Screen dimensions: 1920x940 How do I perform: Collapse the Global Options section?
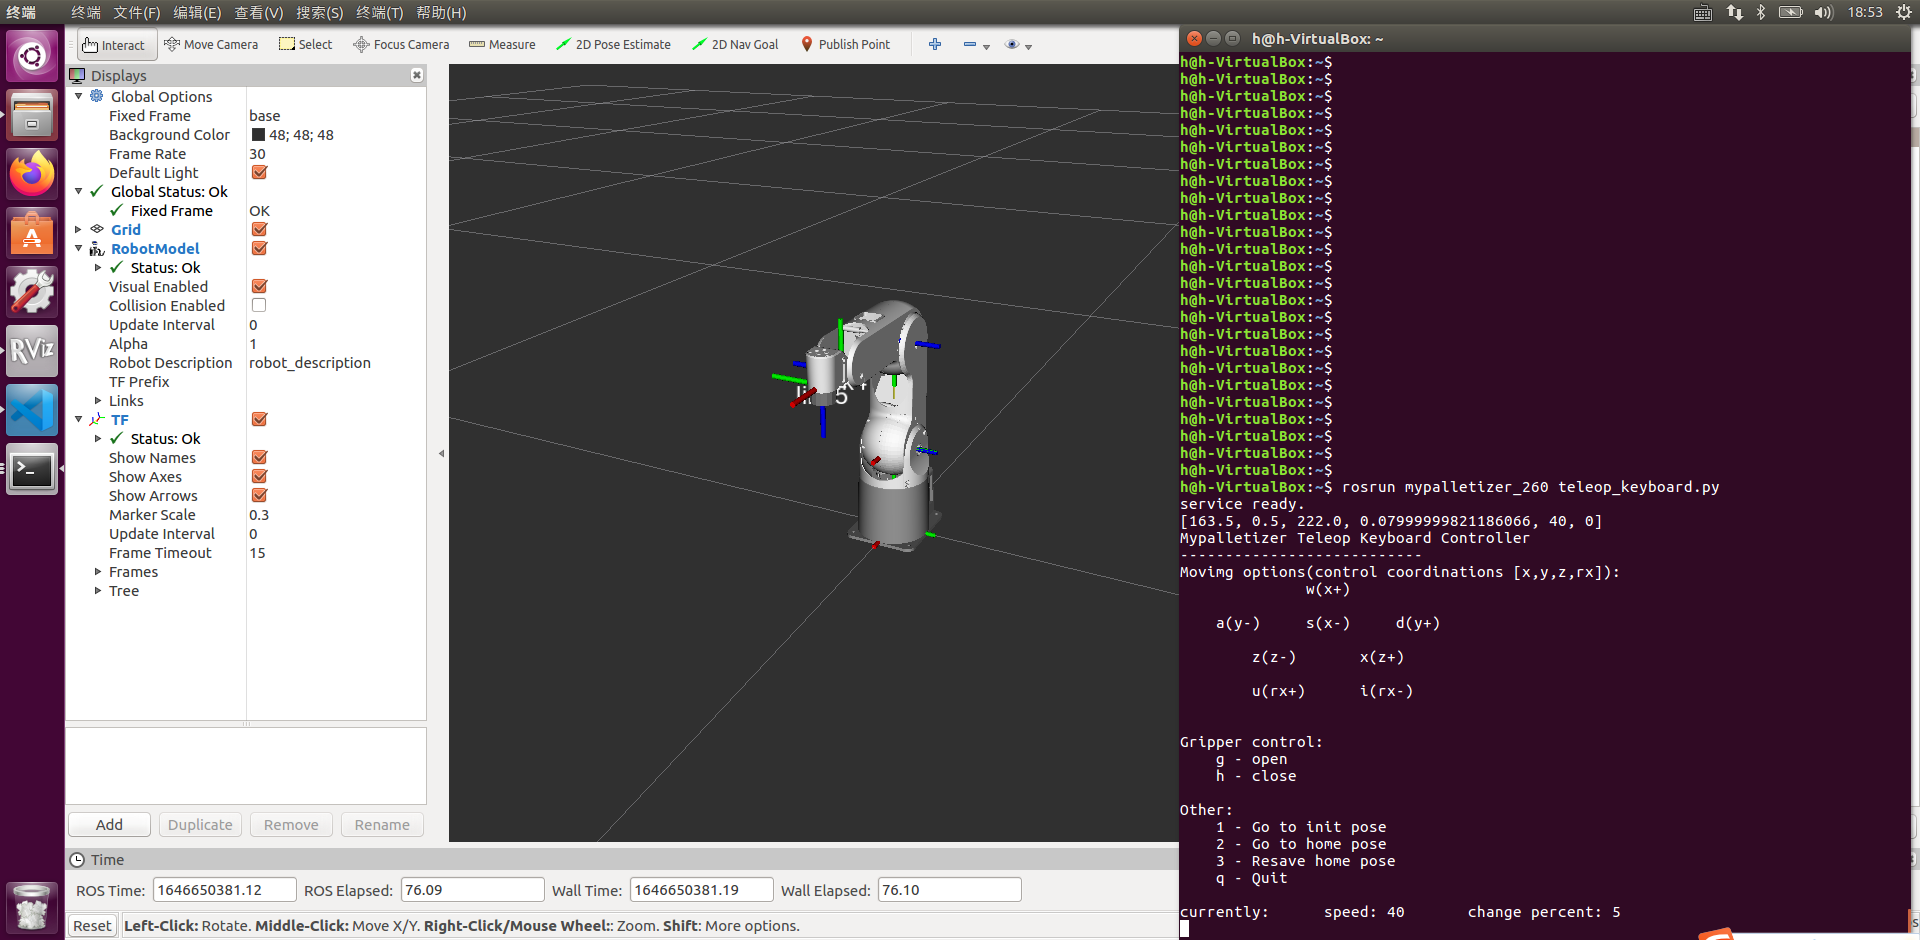tap(79, 97)
